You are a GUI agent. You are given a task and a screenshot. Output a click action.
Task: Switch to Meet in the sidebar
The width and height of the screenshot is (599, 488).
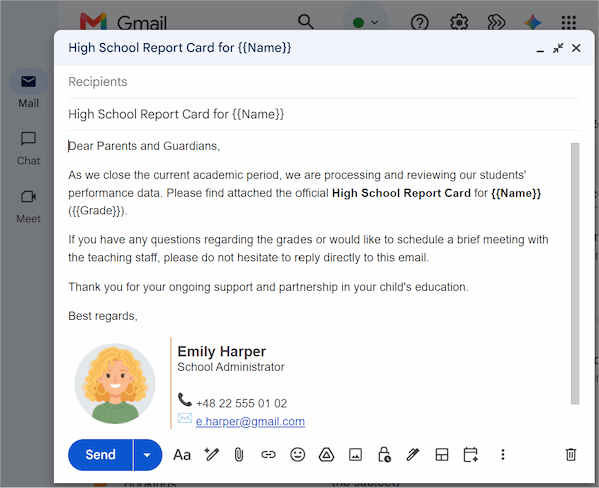pyautogui.click(x=29, y=207)
